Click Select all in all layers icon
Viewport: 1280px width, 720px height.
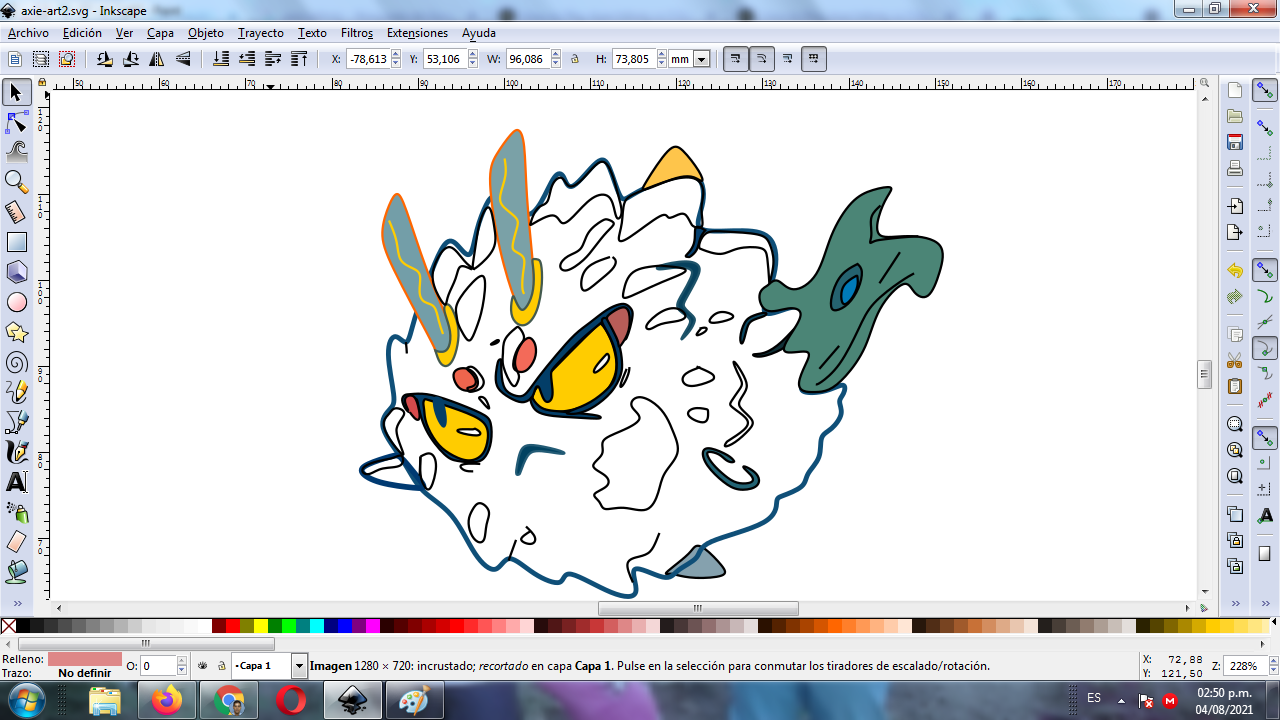click(x=41, y=59)
